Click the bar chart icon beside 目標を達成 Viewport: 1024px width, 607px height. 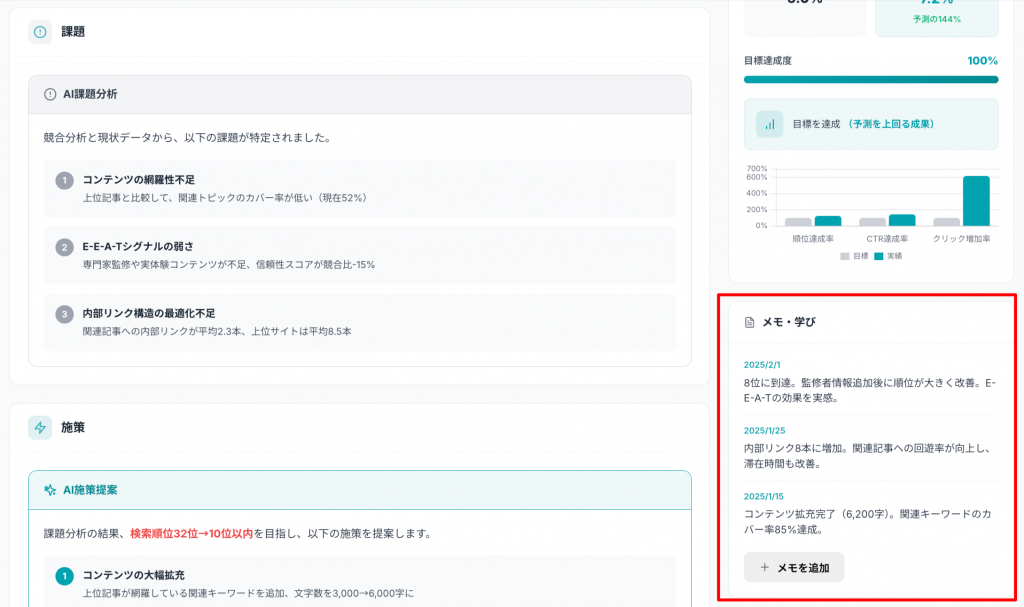click(x=769, y=125)
